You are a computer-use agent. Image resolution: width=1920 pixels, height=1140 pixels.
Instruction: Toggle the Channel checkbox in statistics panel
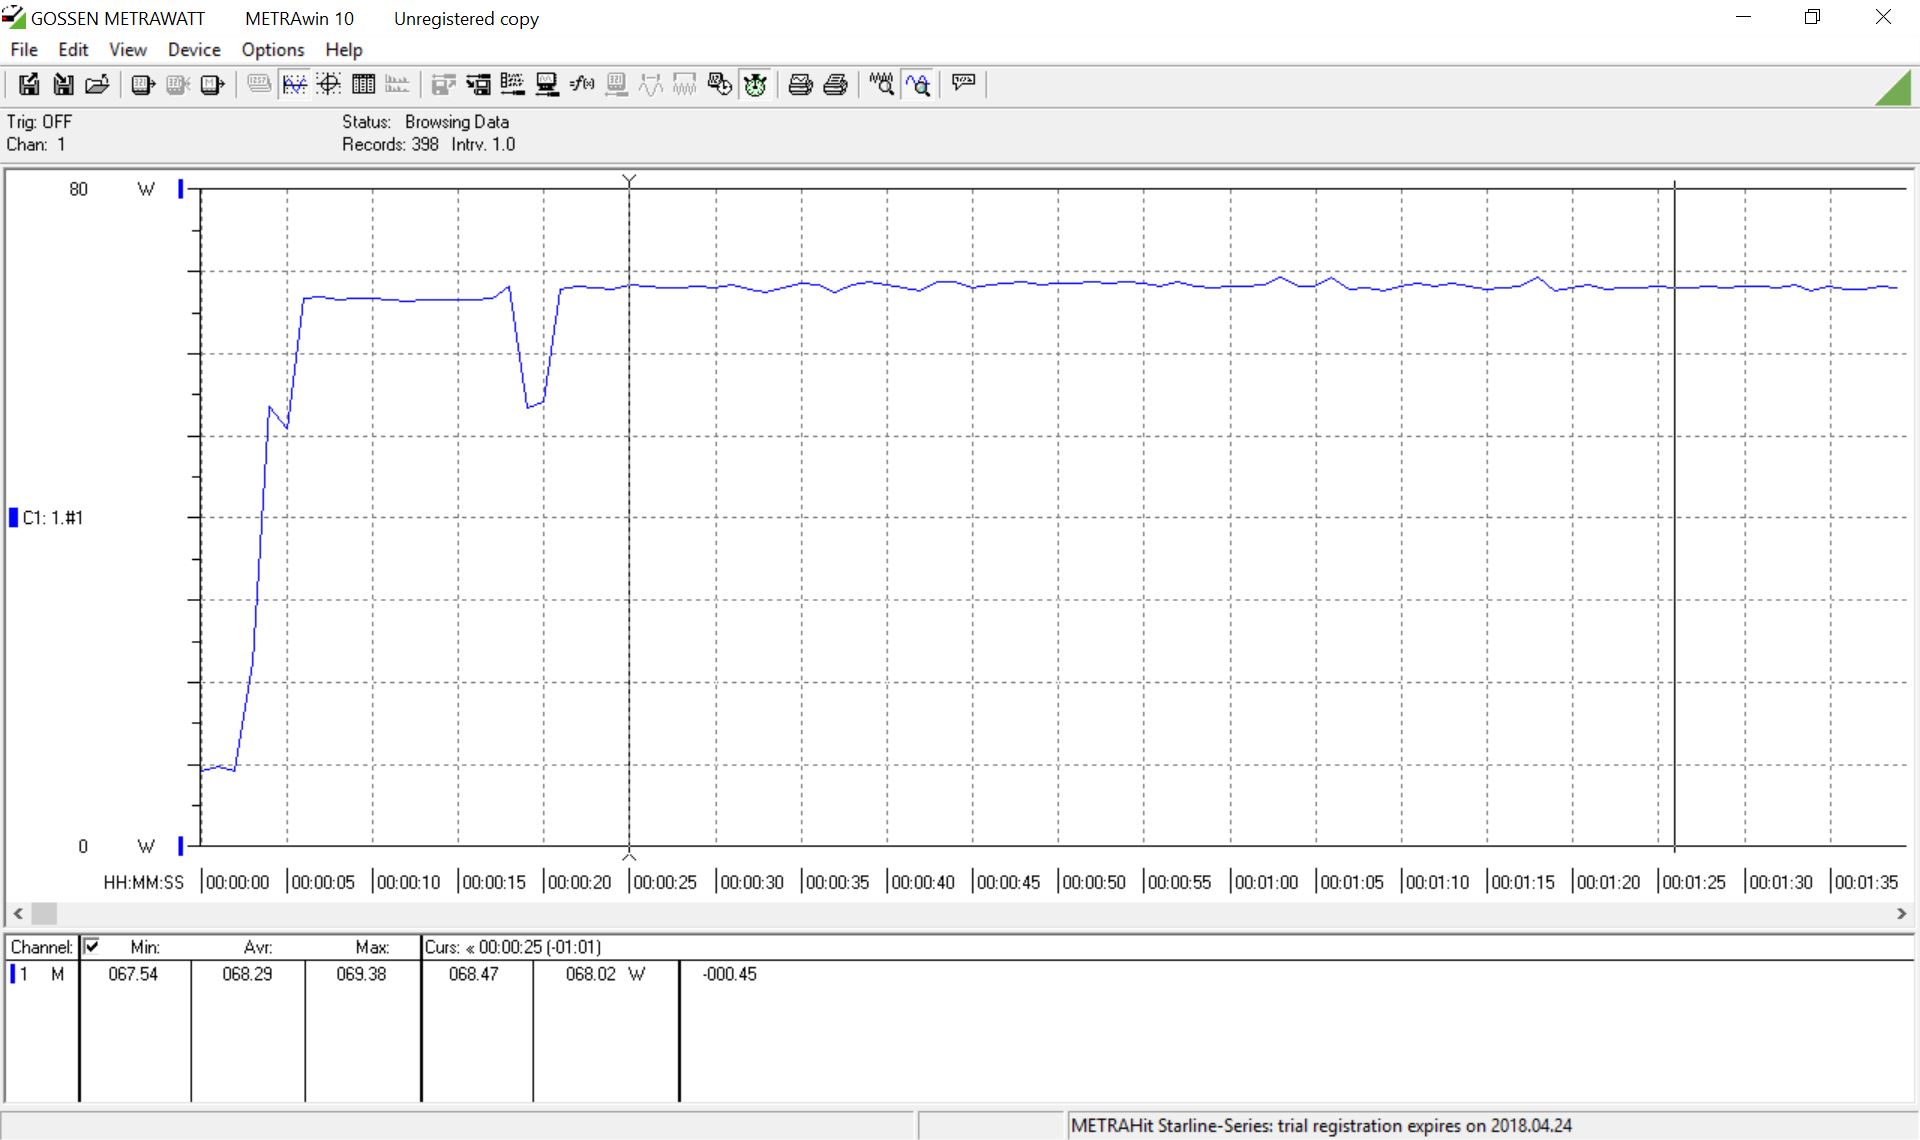coord(91,946)
